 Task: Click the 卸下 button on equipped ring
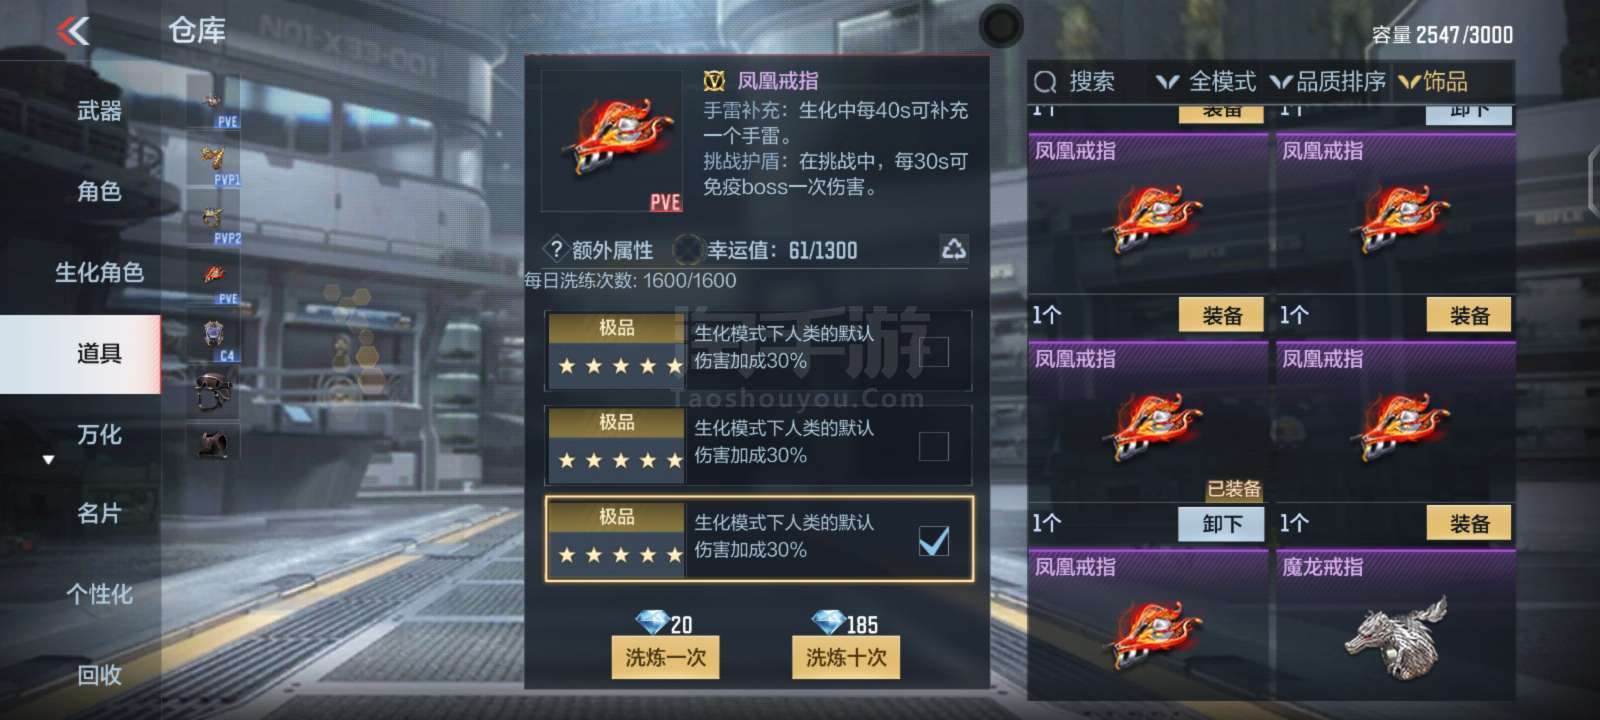[x=1222, y=524]
